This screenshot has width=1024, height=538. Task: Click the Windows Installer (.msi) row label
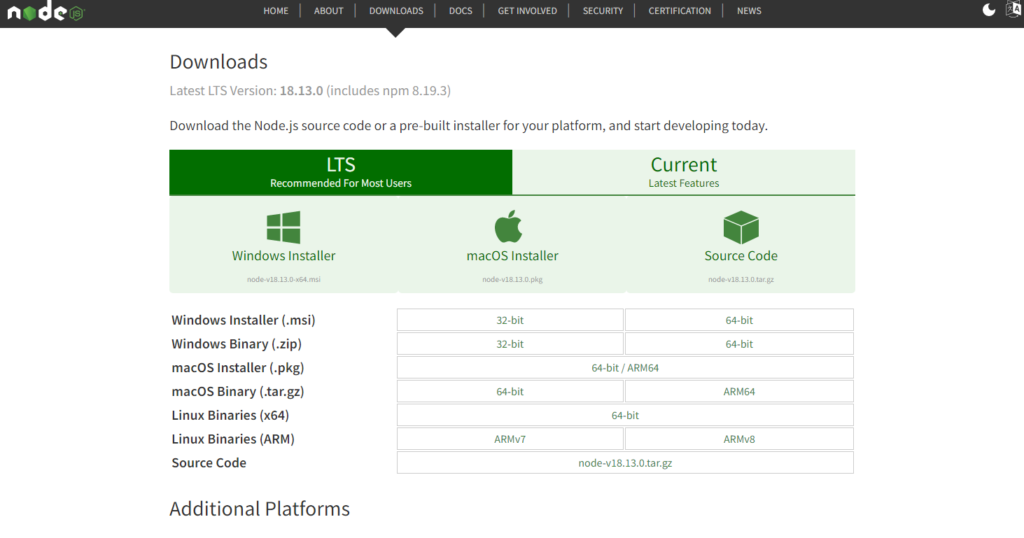click(244, 321)
